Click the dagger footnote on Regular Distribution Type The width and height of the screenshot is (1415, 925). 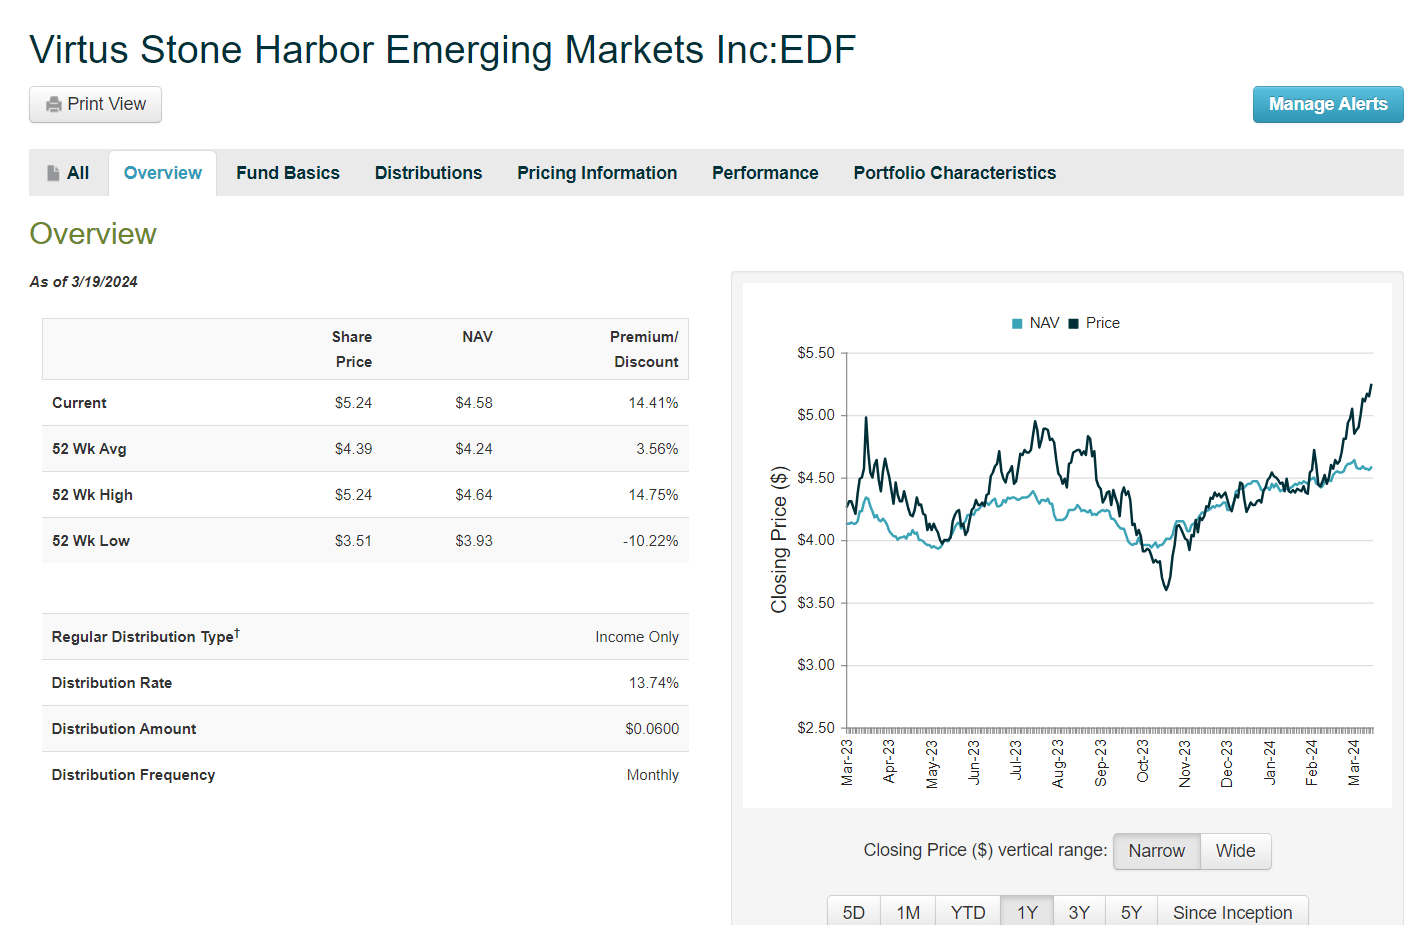(237, 632)
